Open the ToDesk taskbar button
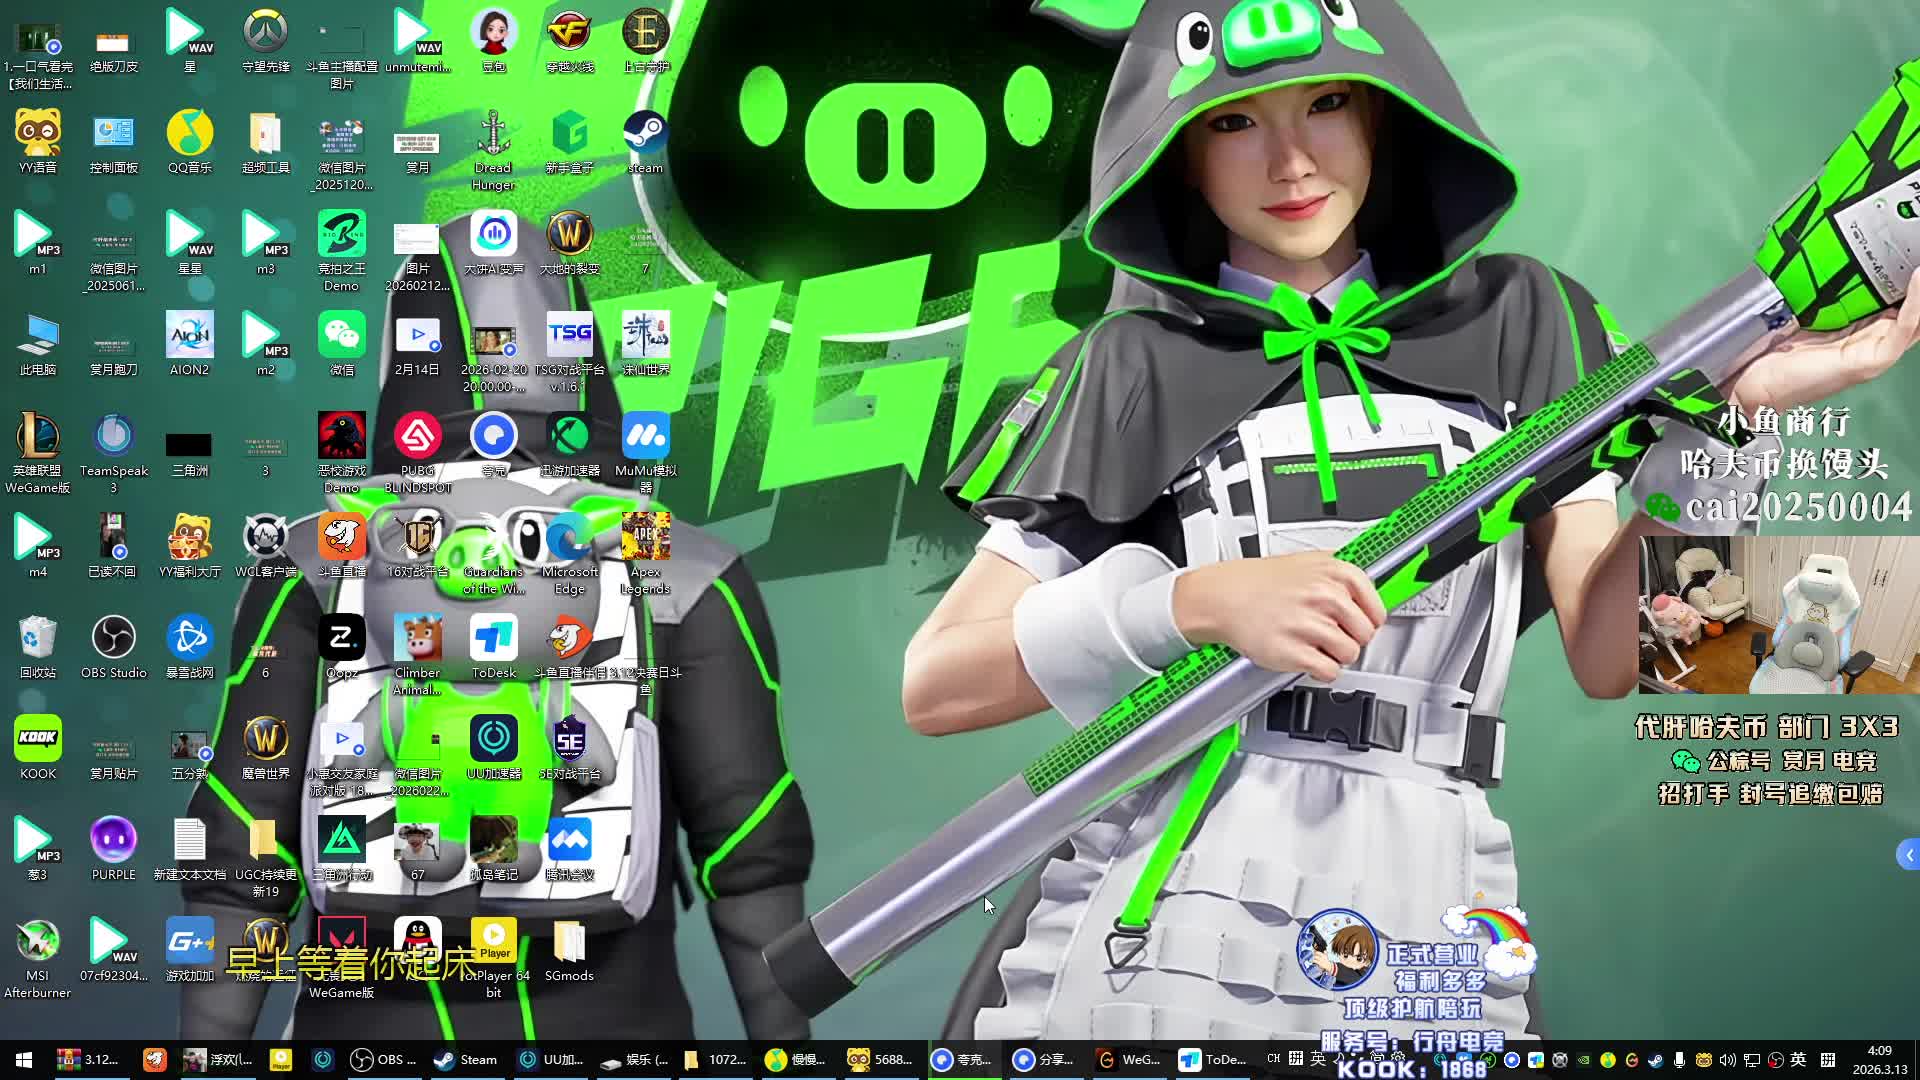Viewport: 1920px width, 1080px height. point(1212,1060)
